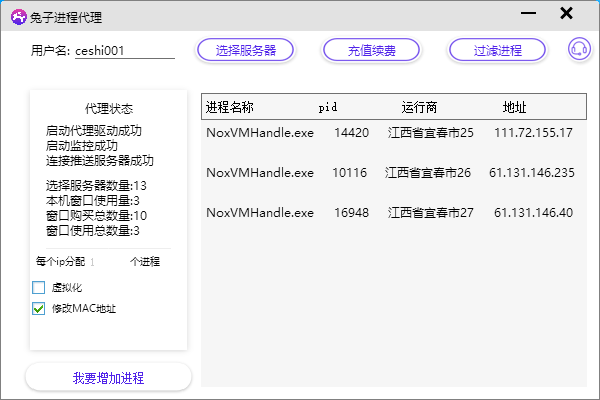Click the 代理状态 panel heading
The image size is (600, 400).
click(109, 109)
